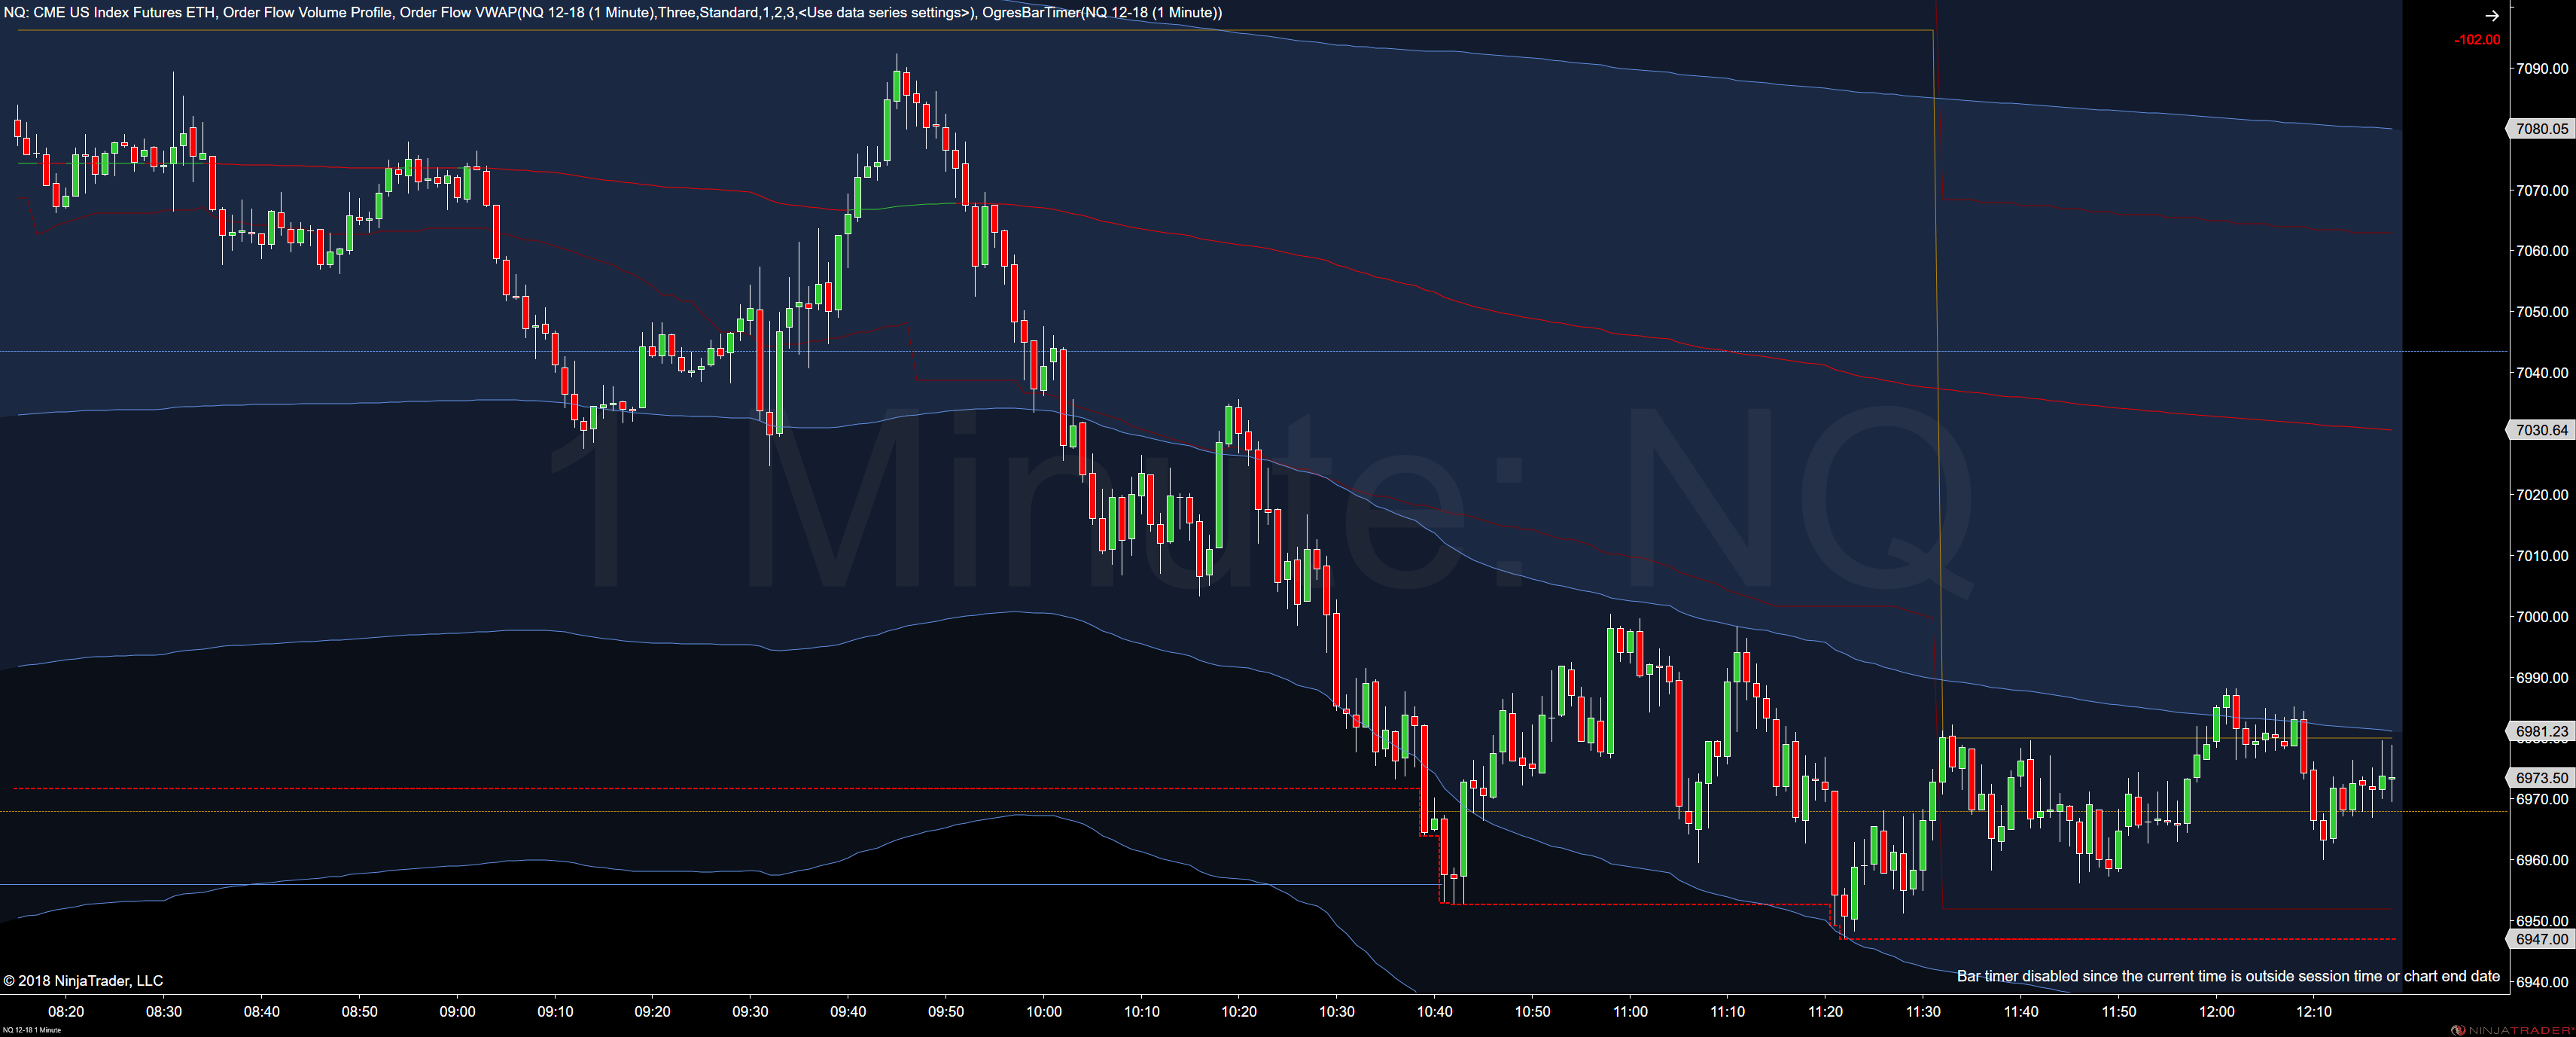This screenshot has width=2576, height=1037.
Task: Click the 08:30 time axis label
Action: 164,1011
